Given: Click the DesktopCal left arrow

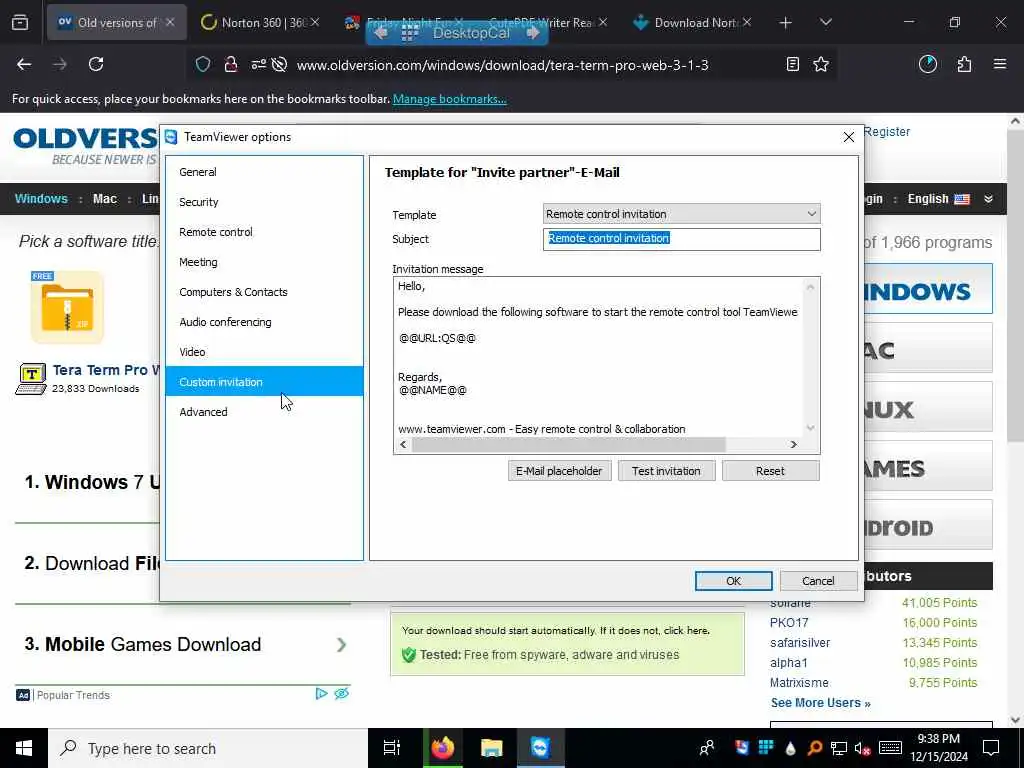Looking at the screenshot, I should [x=381, y=33].
